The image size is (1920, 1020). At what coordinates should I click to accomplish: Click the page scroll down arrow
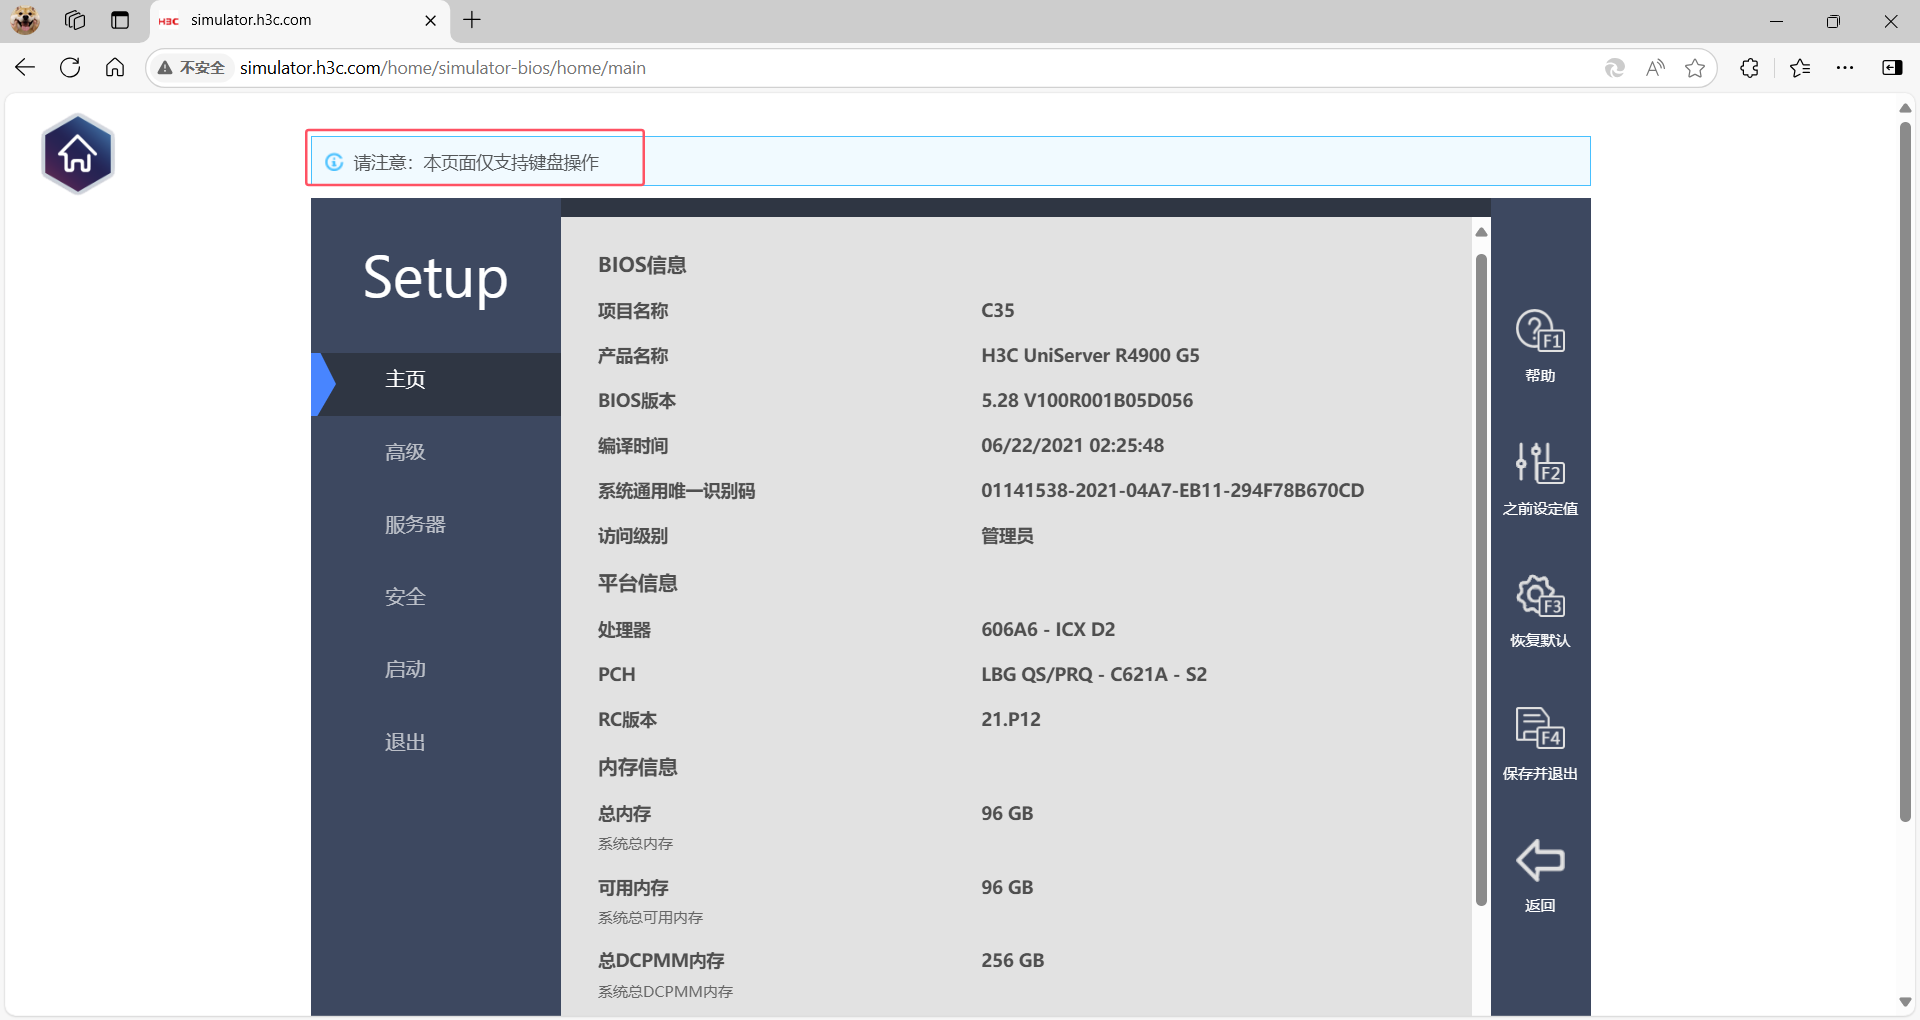(x=1905, y=1002)
